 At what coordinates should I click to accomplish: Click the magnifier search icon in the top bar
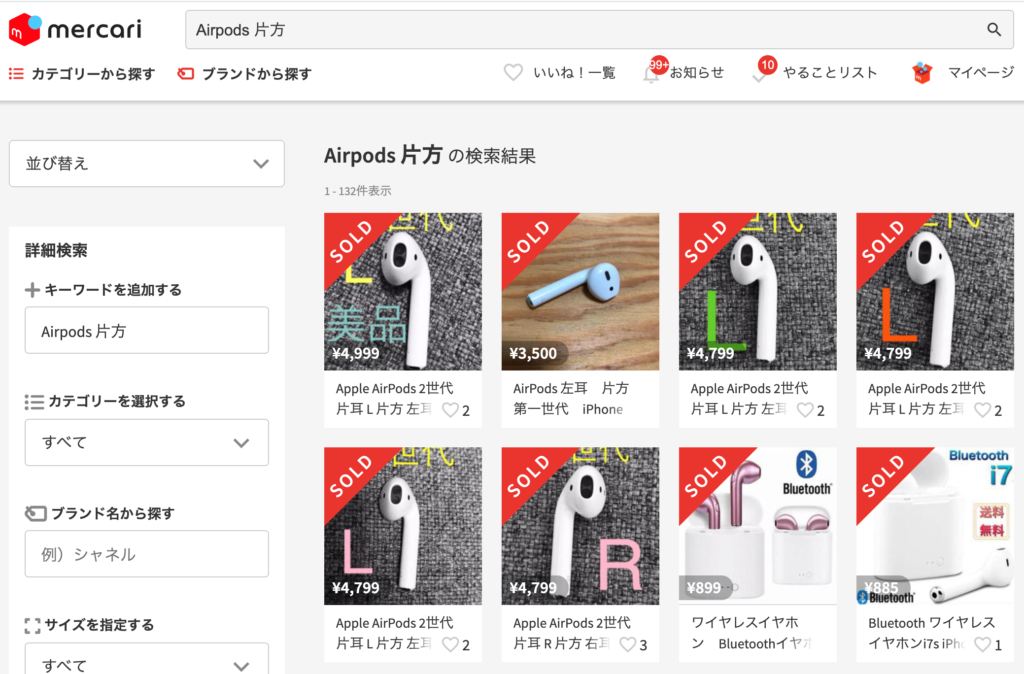tap(994, 29)
